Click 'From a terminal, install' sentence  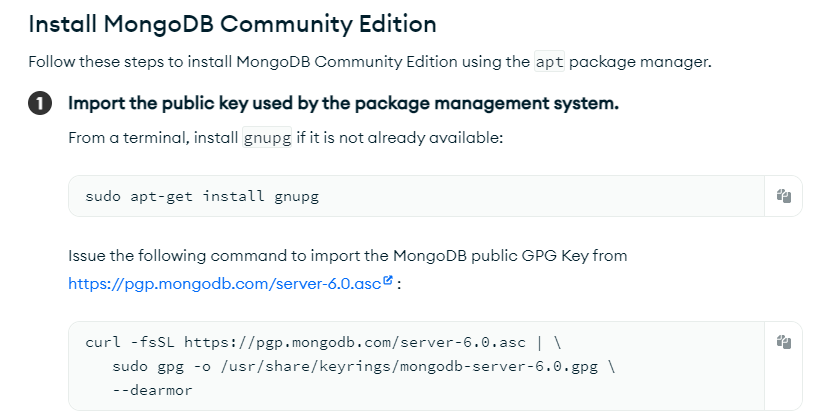[x=286, y=138]
